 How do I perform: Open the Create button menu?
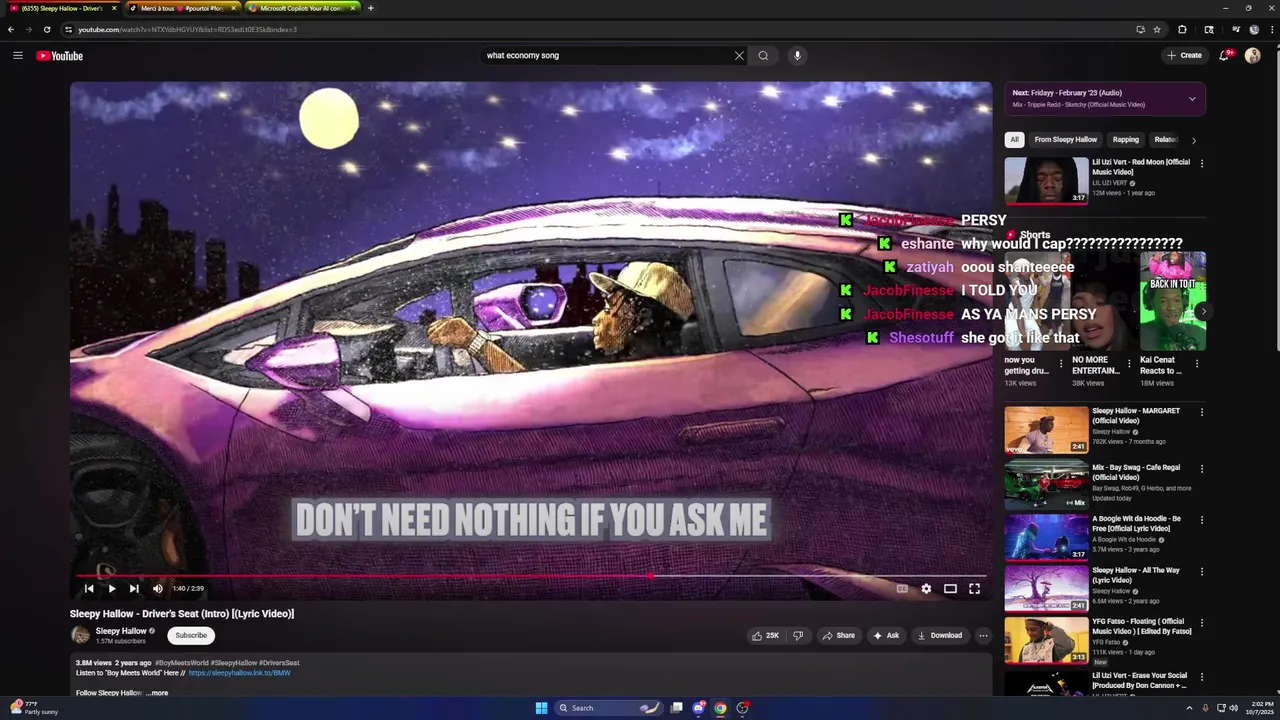point(1184,56)
